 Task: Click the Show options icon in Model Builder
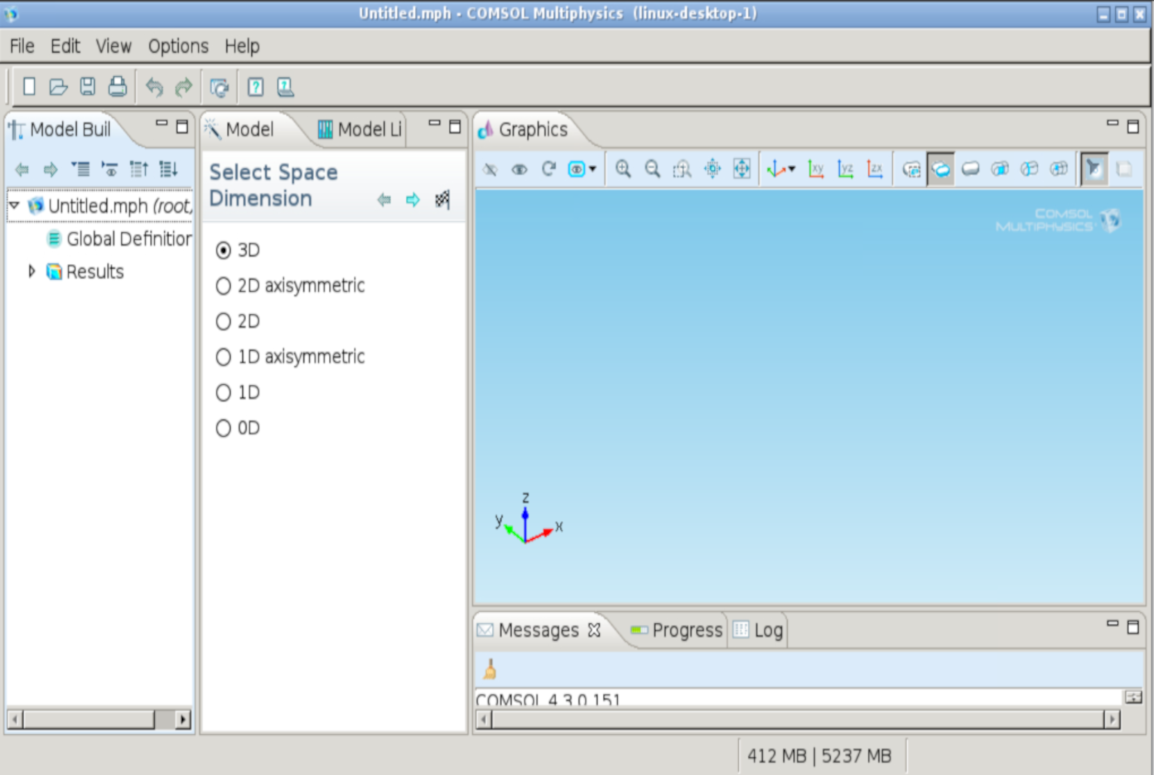pyautogui.click(x=110, y=169)
